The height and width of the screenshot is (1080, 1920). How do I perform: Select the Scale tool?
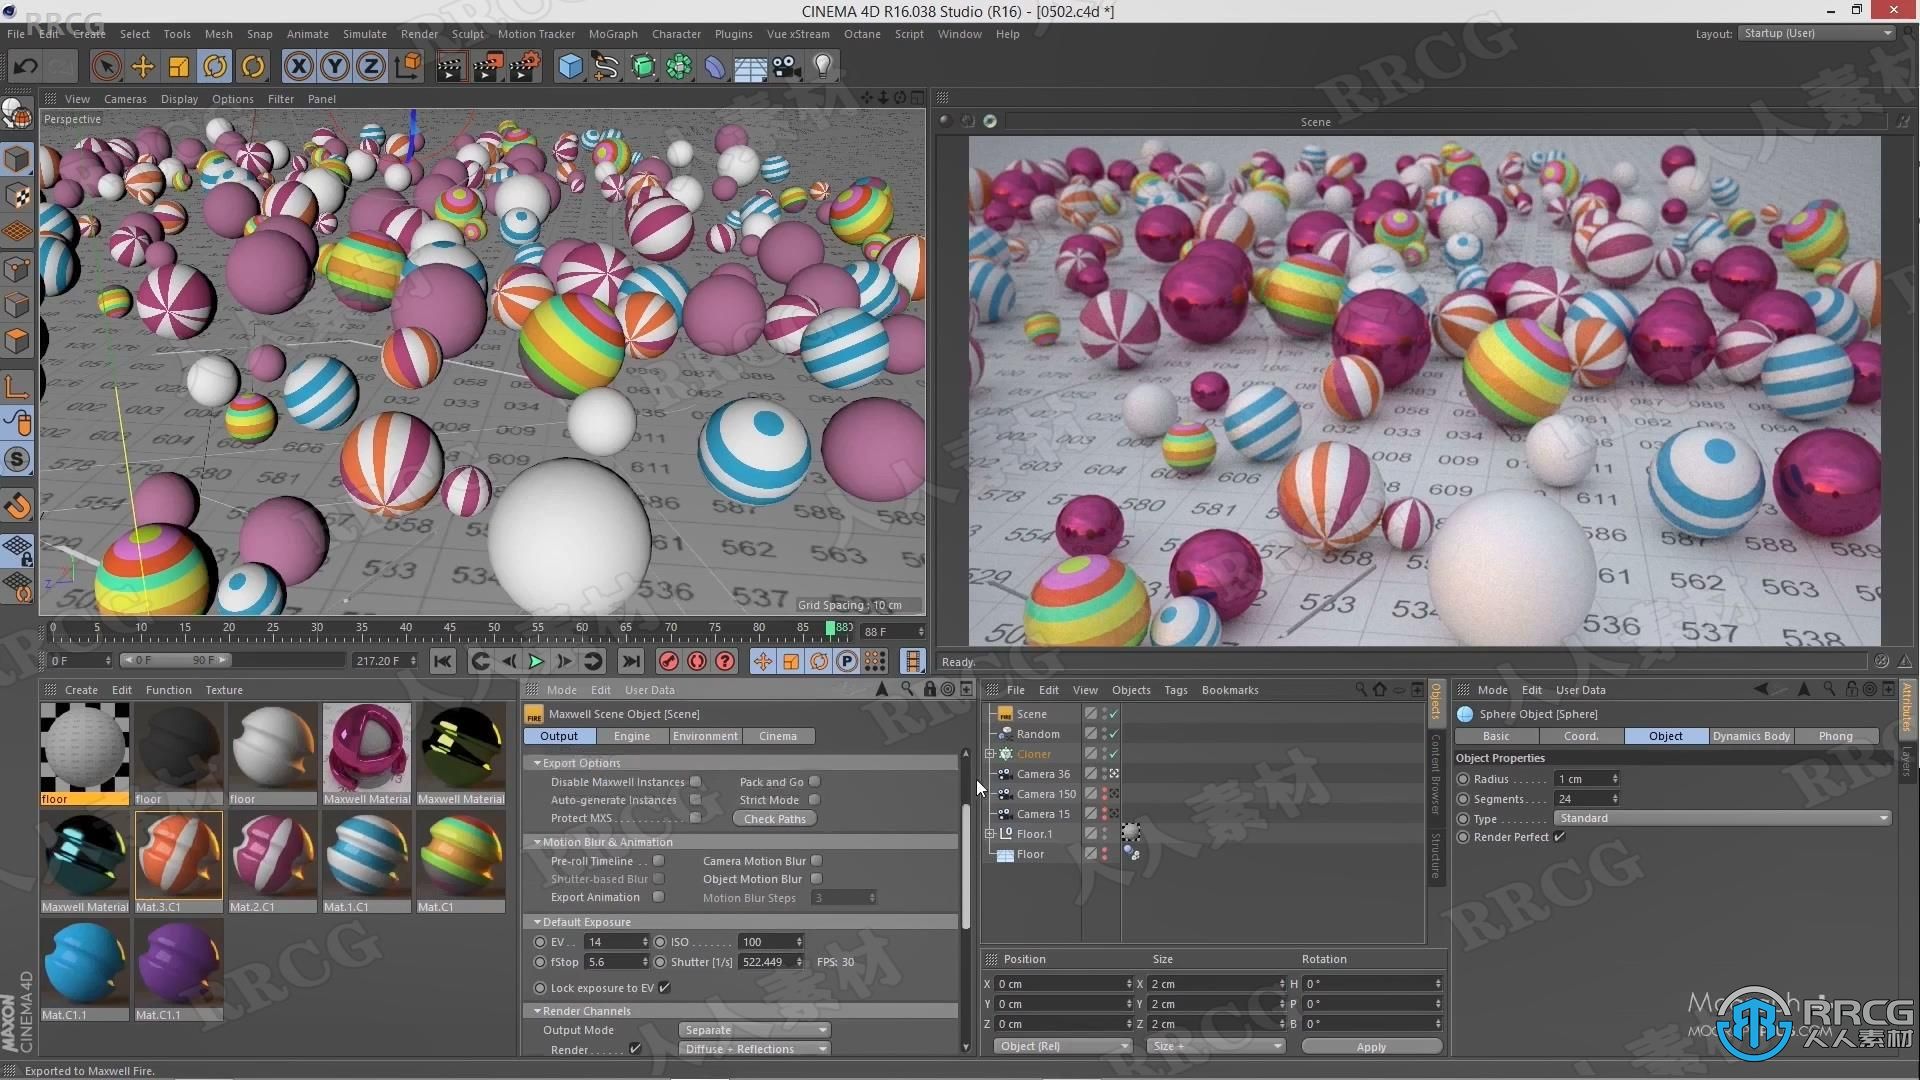click(x=179, y=67)
